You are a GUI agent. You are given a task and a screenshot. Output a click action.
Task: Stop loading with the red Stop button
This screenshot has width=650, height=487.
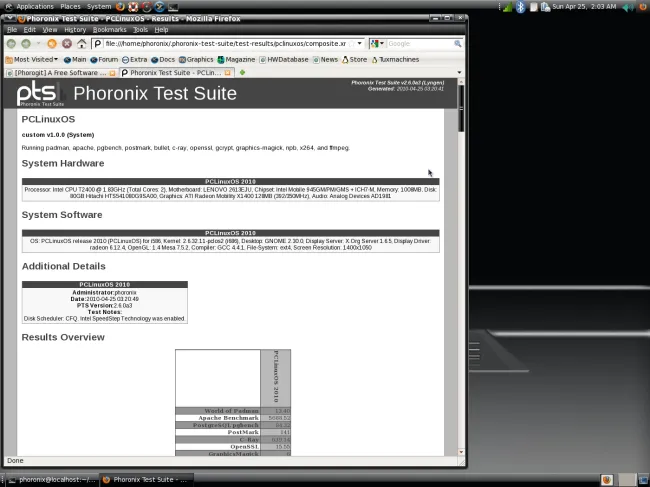67,44
